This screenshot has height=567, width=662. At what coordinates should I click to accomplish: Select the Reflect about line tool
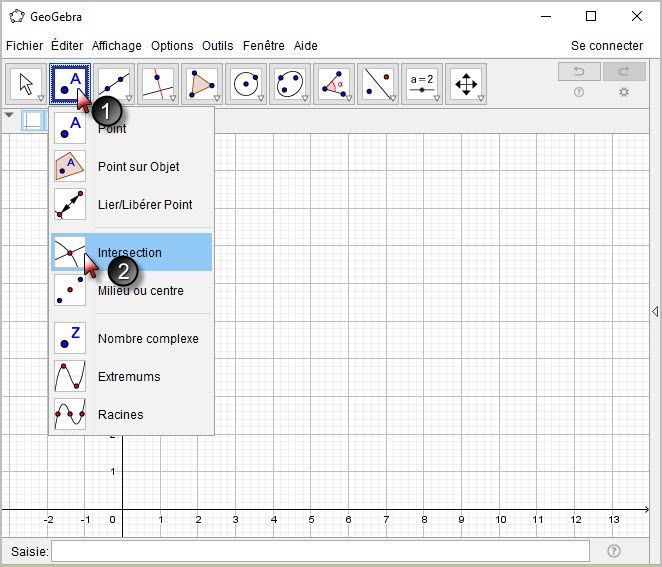(x=378, y=84)
